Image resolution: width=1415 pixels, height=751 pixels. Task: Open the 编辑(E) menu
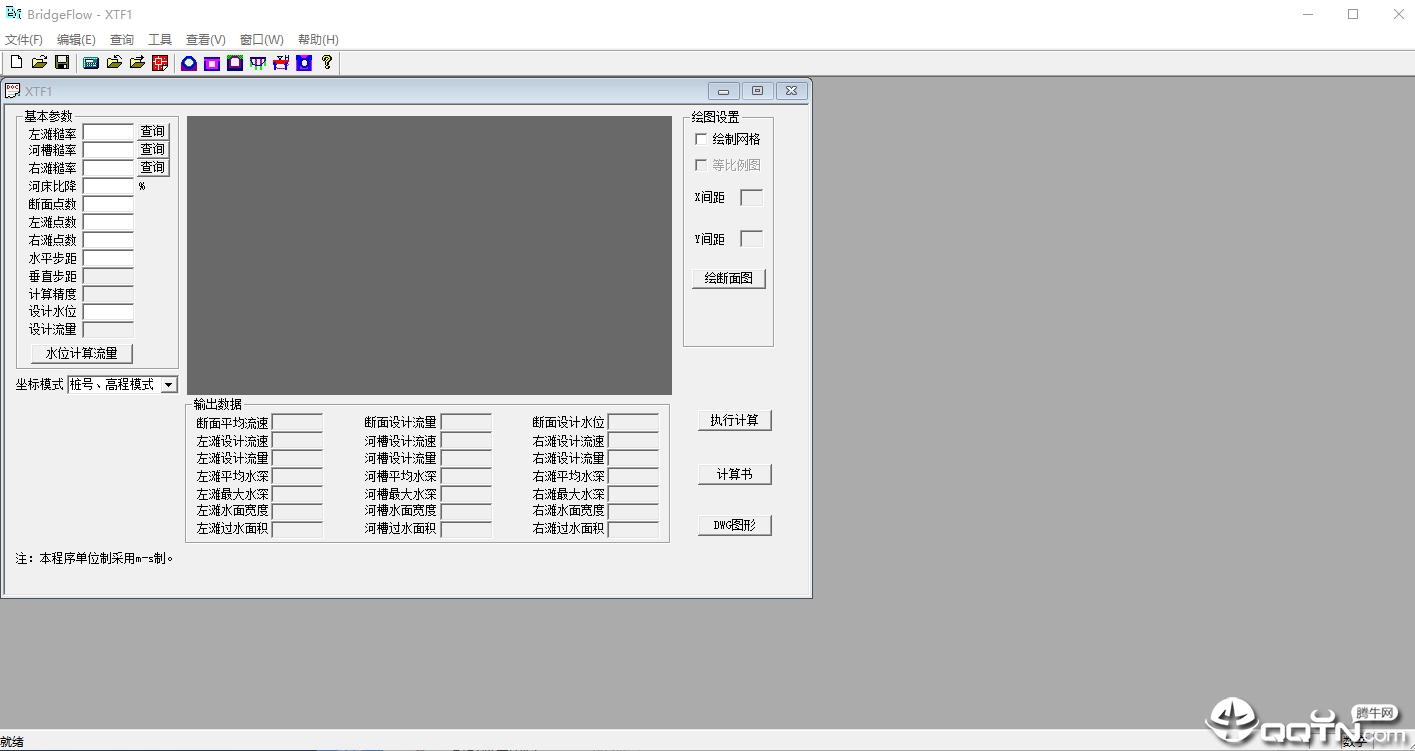coord(76,40)
